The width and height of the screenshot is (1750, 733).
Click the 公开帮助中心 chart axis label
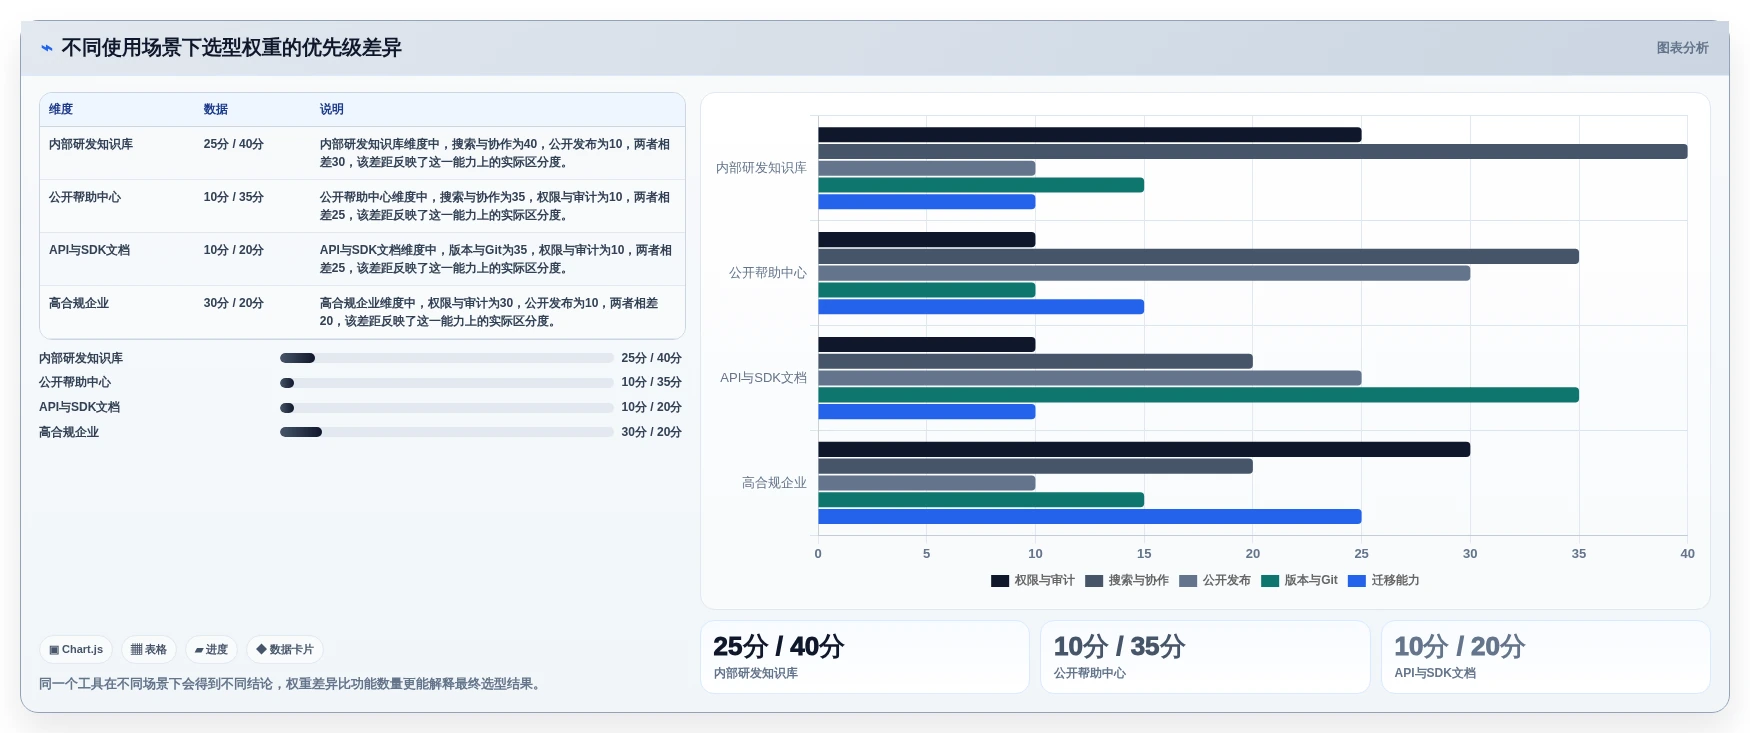pos(767,273)
